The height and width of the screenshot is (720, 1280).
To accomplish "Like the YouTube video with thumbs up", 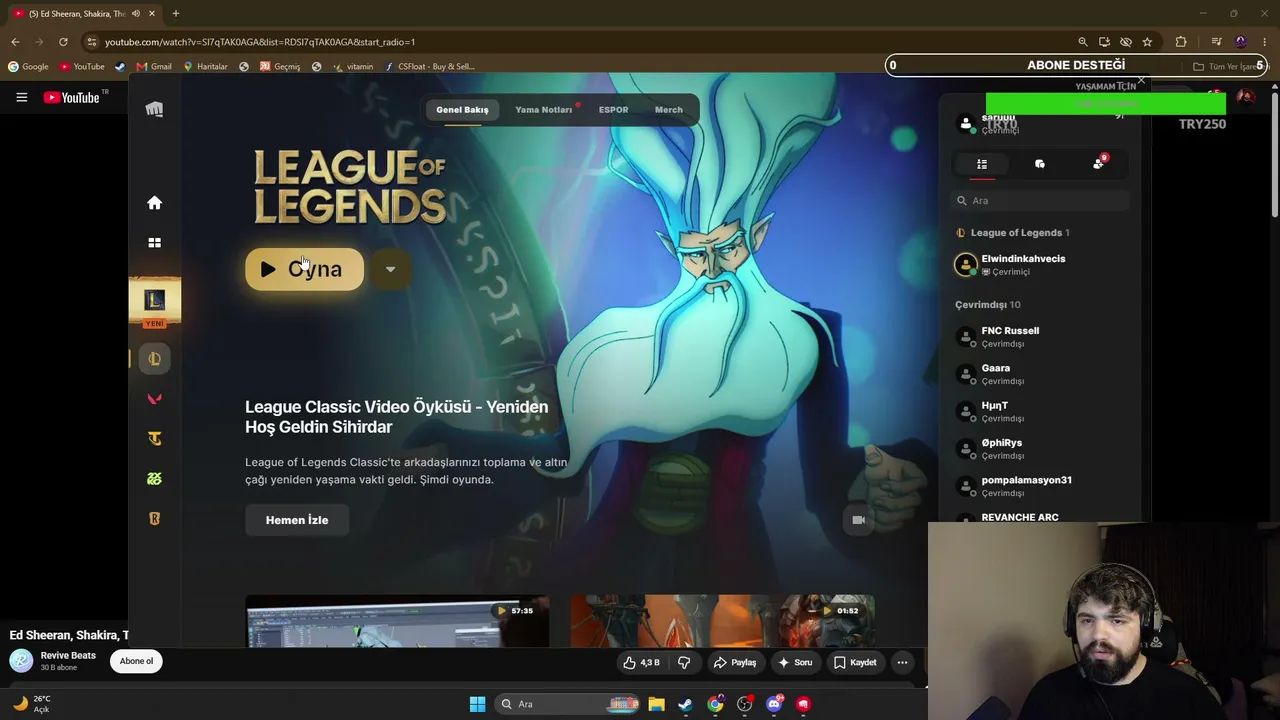I will point(641,662).
